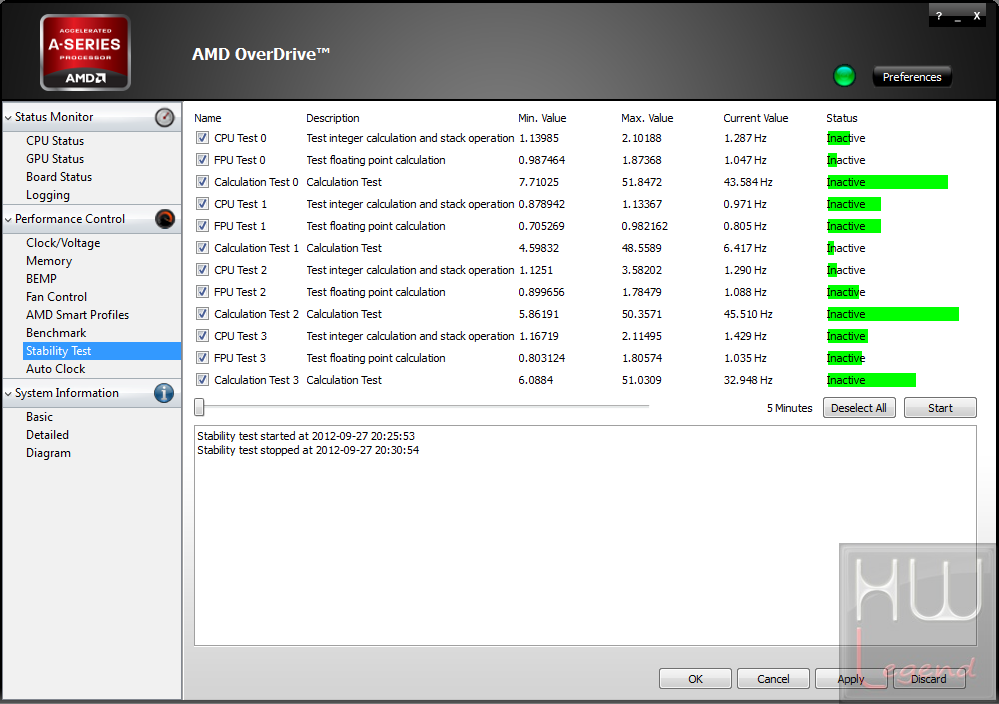Screen dimensions: 999x704
Task: Click the Max. Value column header
Action: (647, 118)
